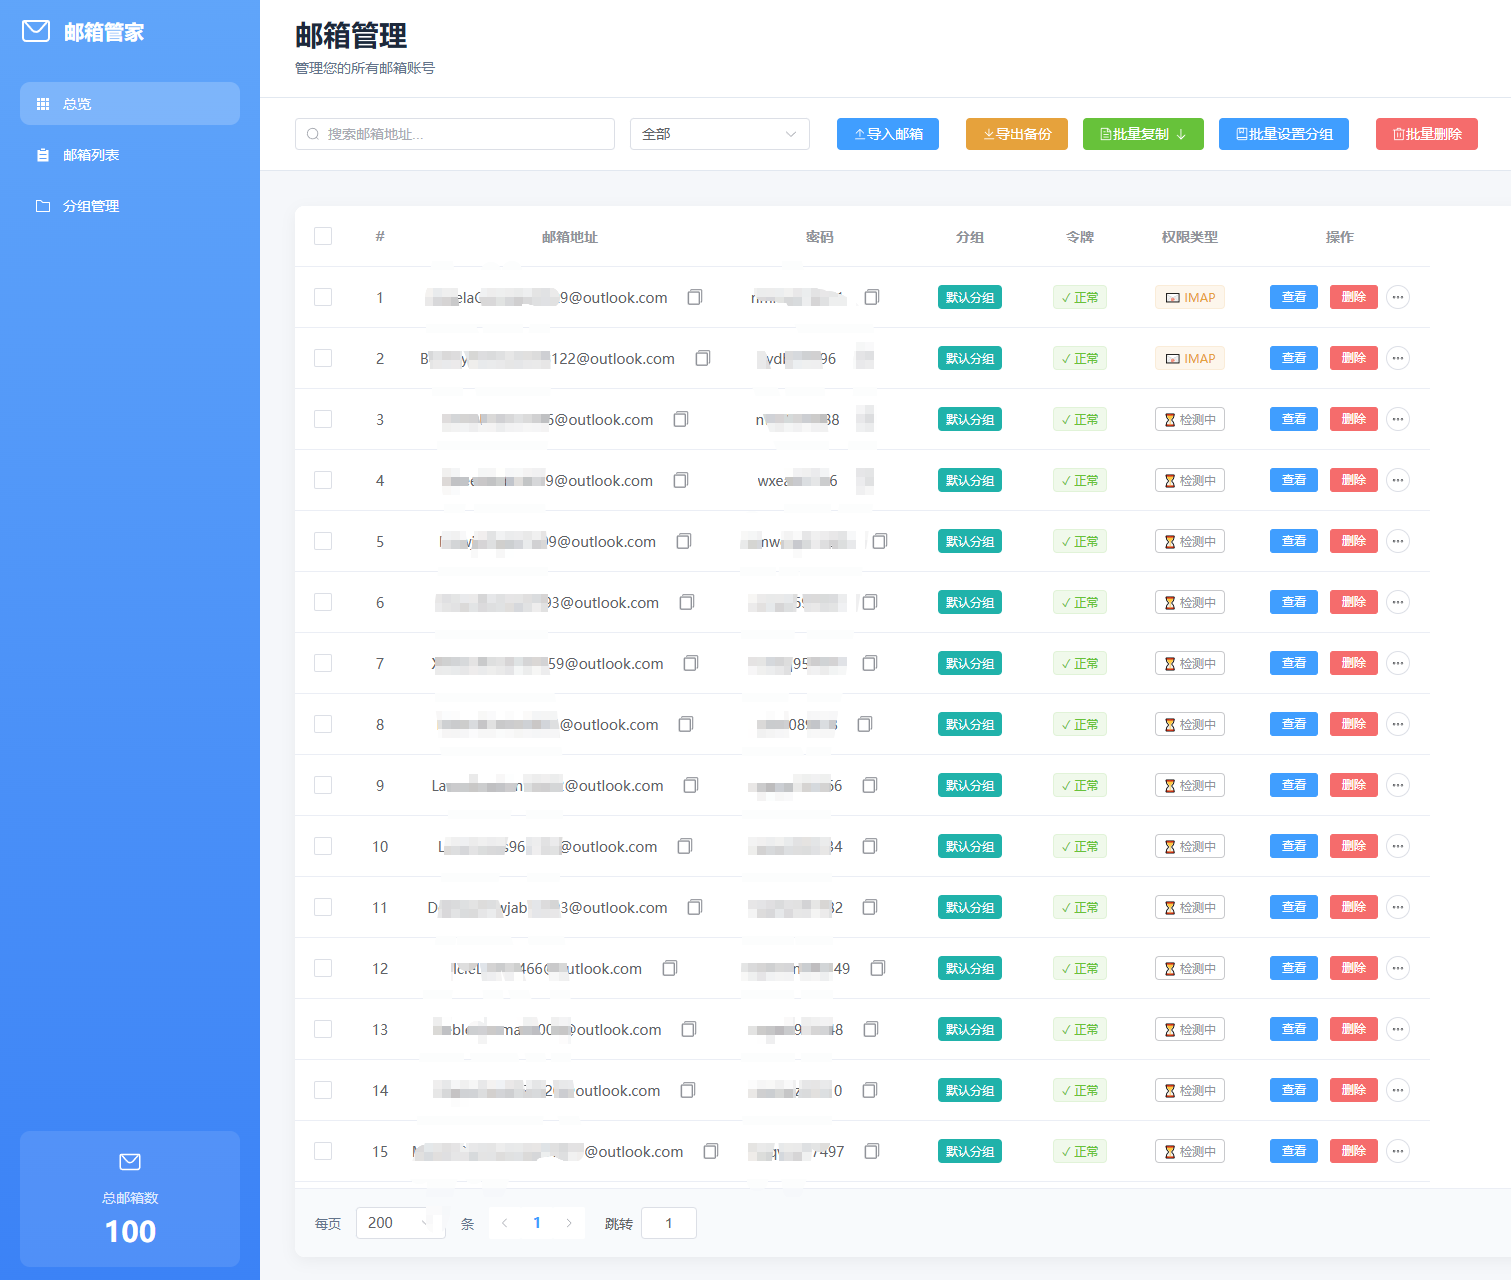Click the 批量删除 button
Viewport: 1511px width, 1280px height.
pyautogui.click(x=1427, y=134)
